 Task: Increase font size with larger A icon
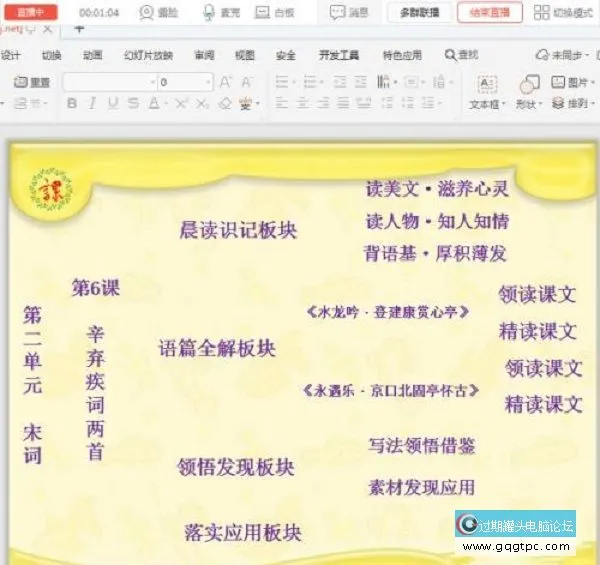tap(225, 82)
